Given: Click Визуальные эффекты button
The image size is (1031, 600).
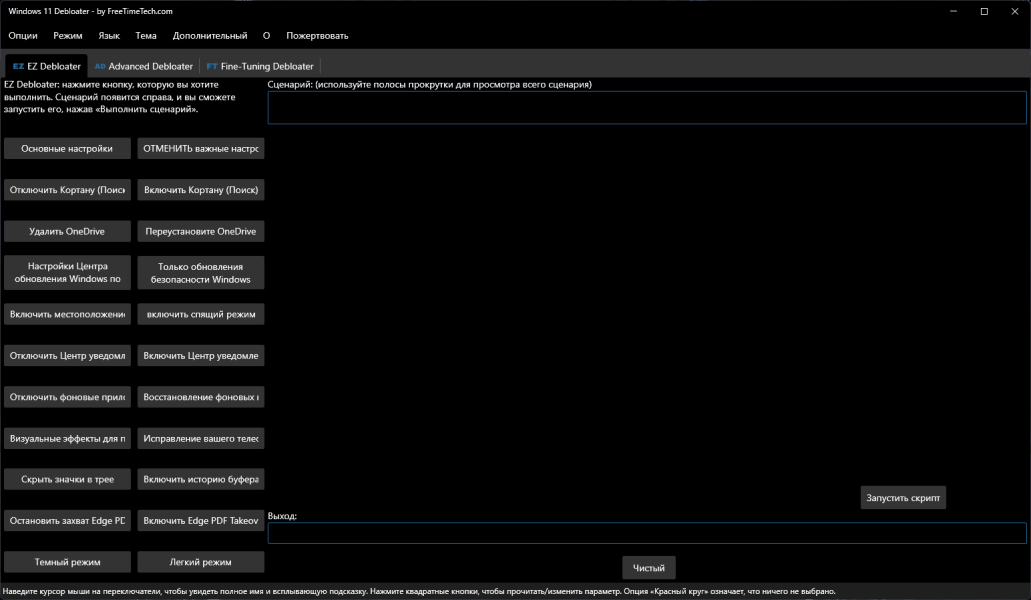Looking at the screenshot, I should pyautogui.click(x=67, y=438).
